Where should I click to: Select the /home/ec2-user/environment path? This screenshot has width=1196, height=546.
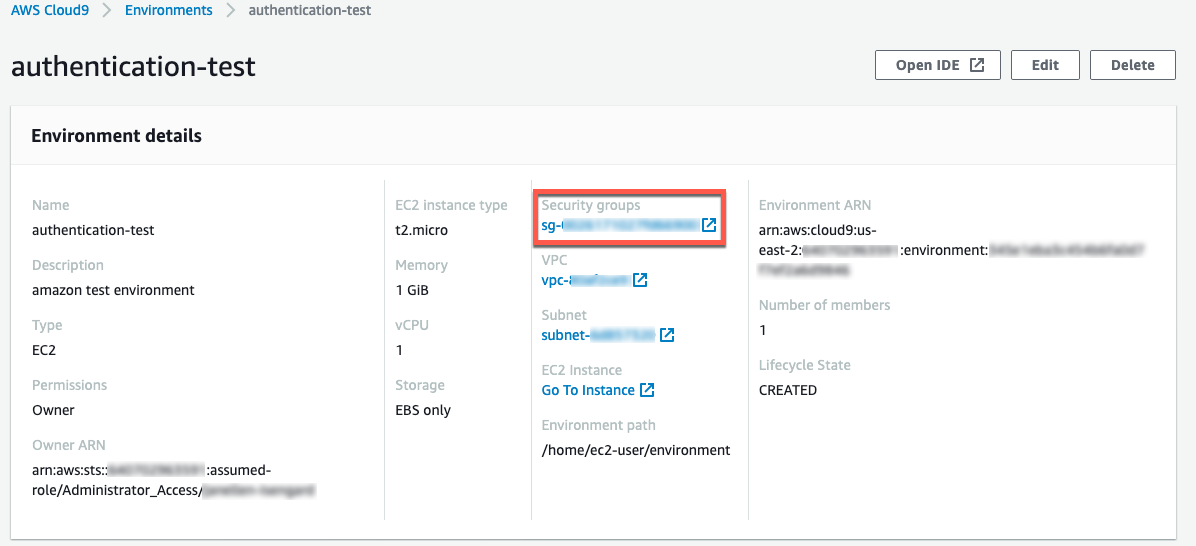point(635,450)
